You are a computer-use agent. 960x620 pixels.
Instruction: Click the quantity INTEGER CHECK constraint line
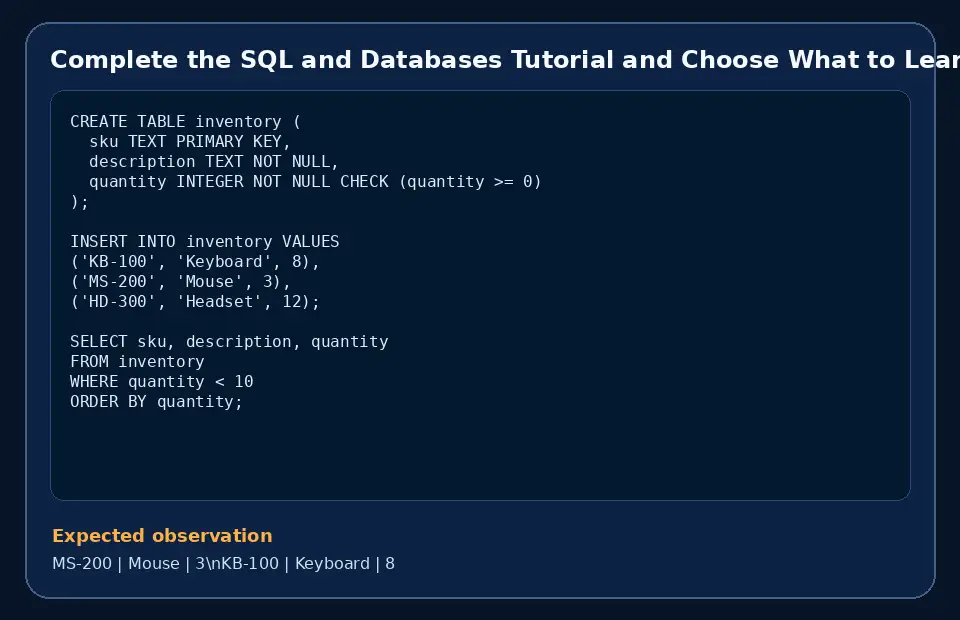point(315,182)
